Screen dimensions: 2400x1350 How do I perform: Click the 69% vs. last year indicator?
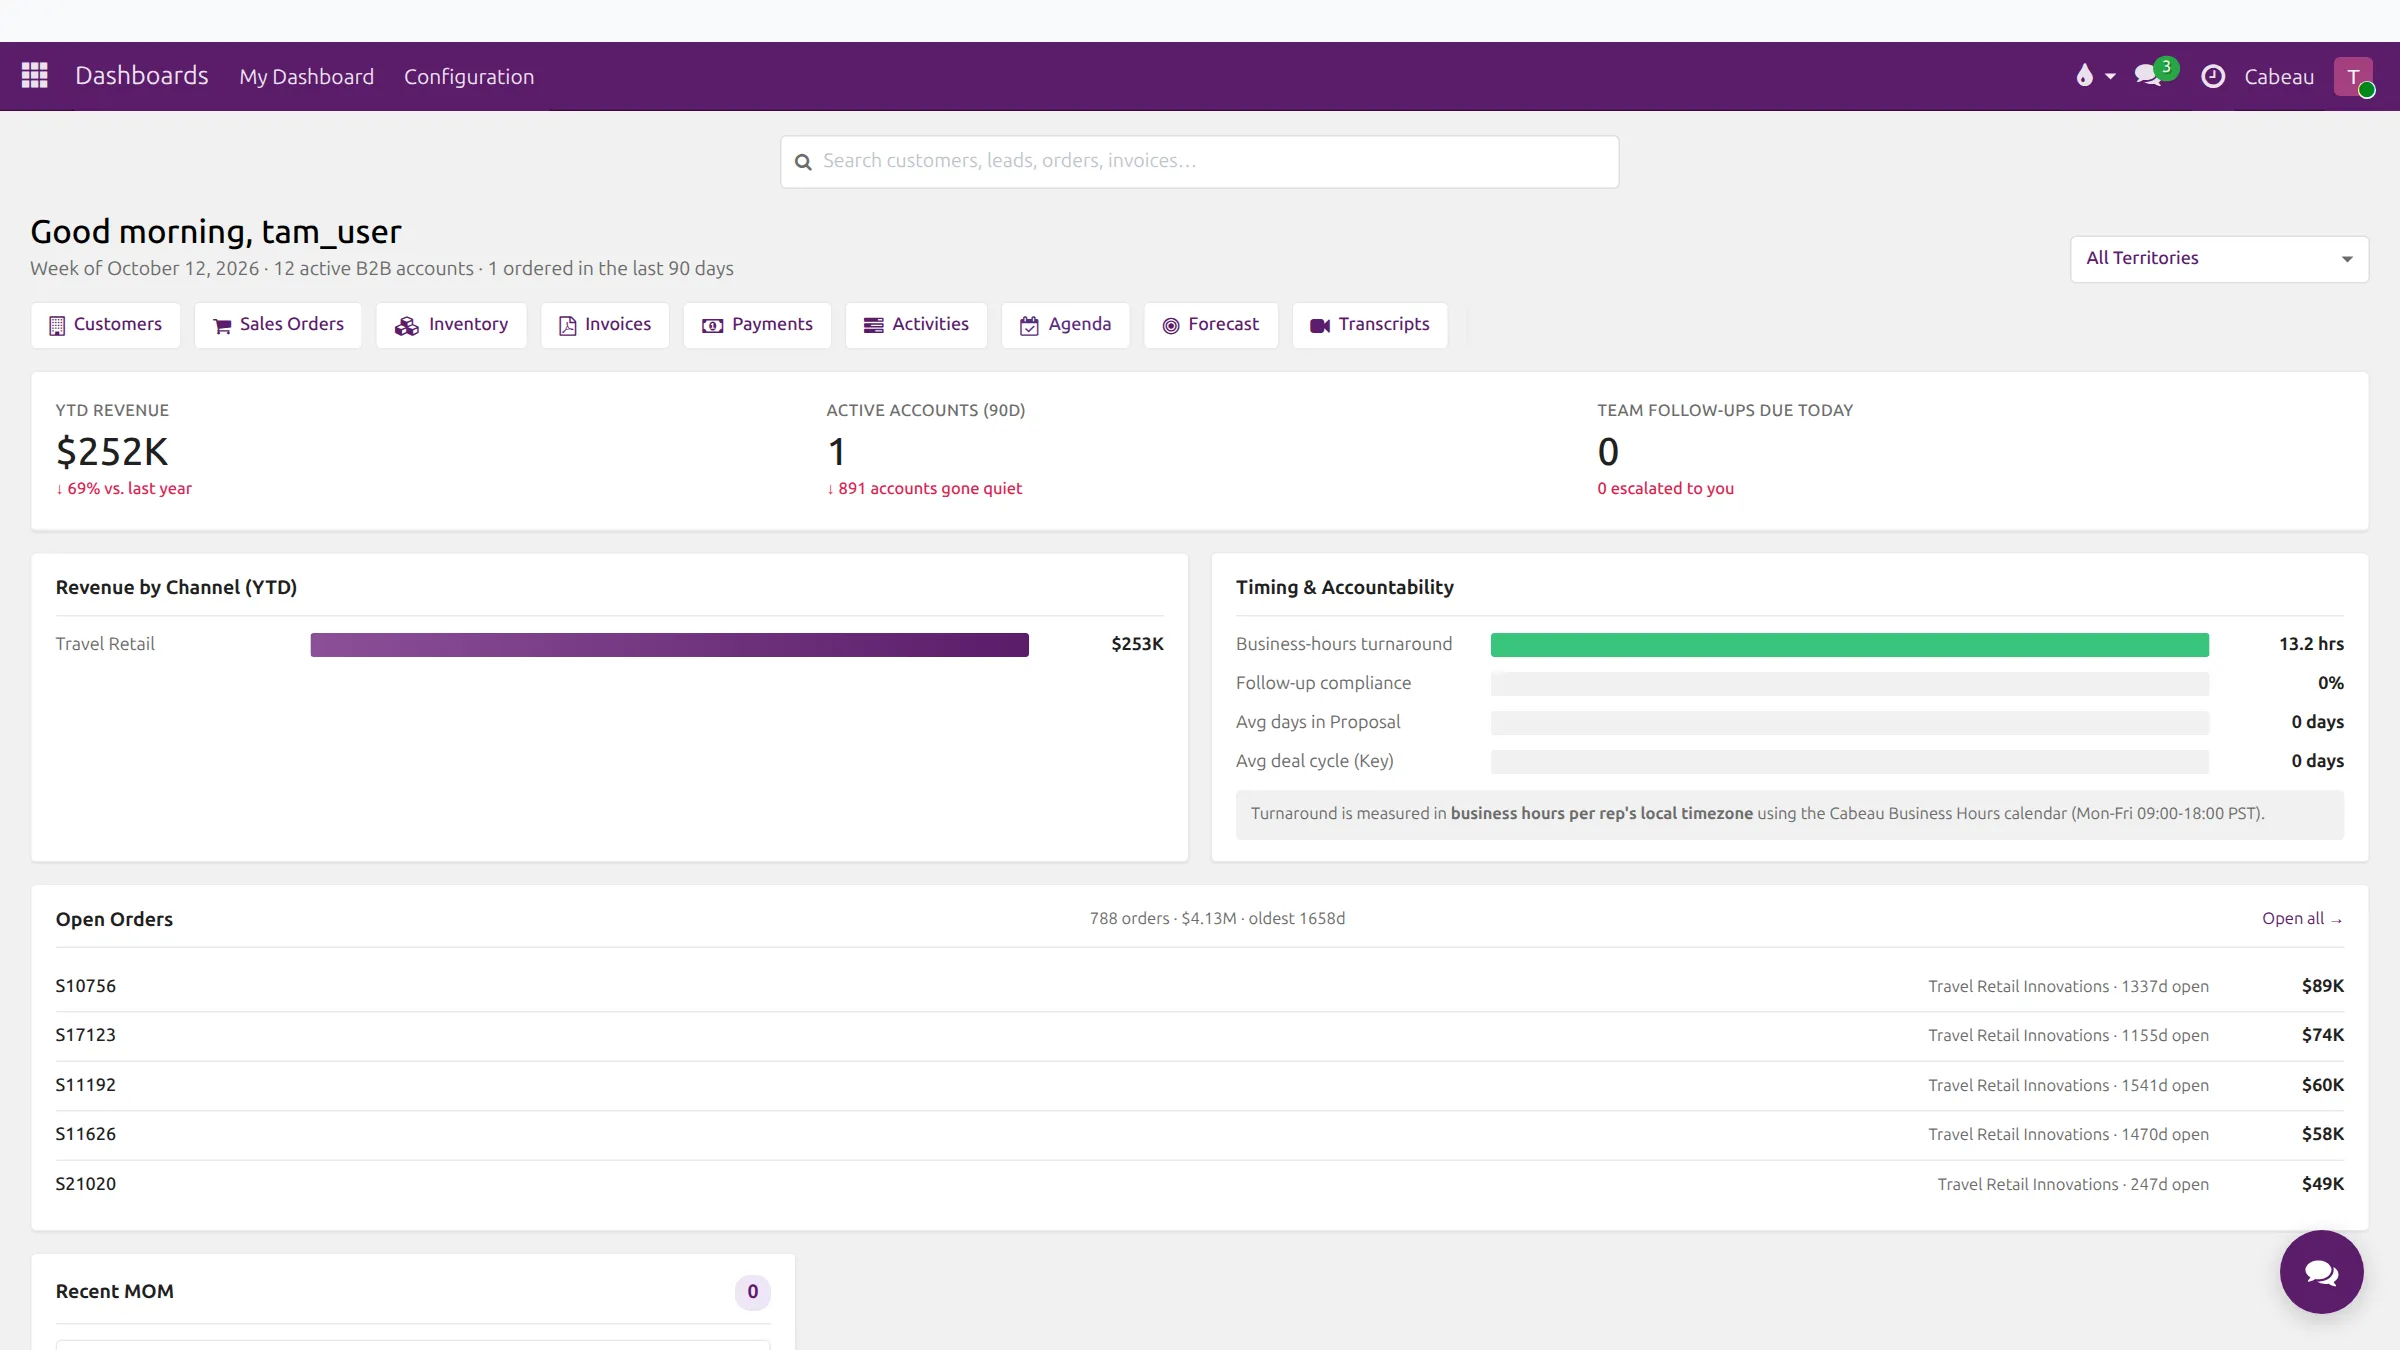(124, 489)
